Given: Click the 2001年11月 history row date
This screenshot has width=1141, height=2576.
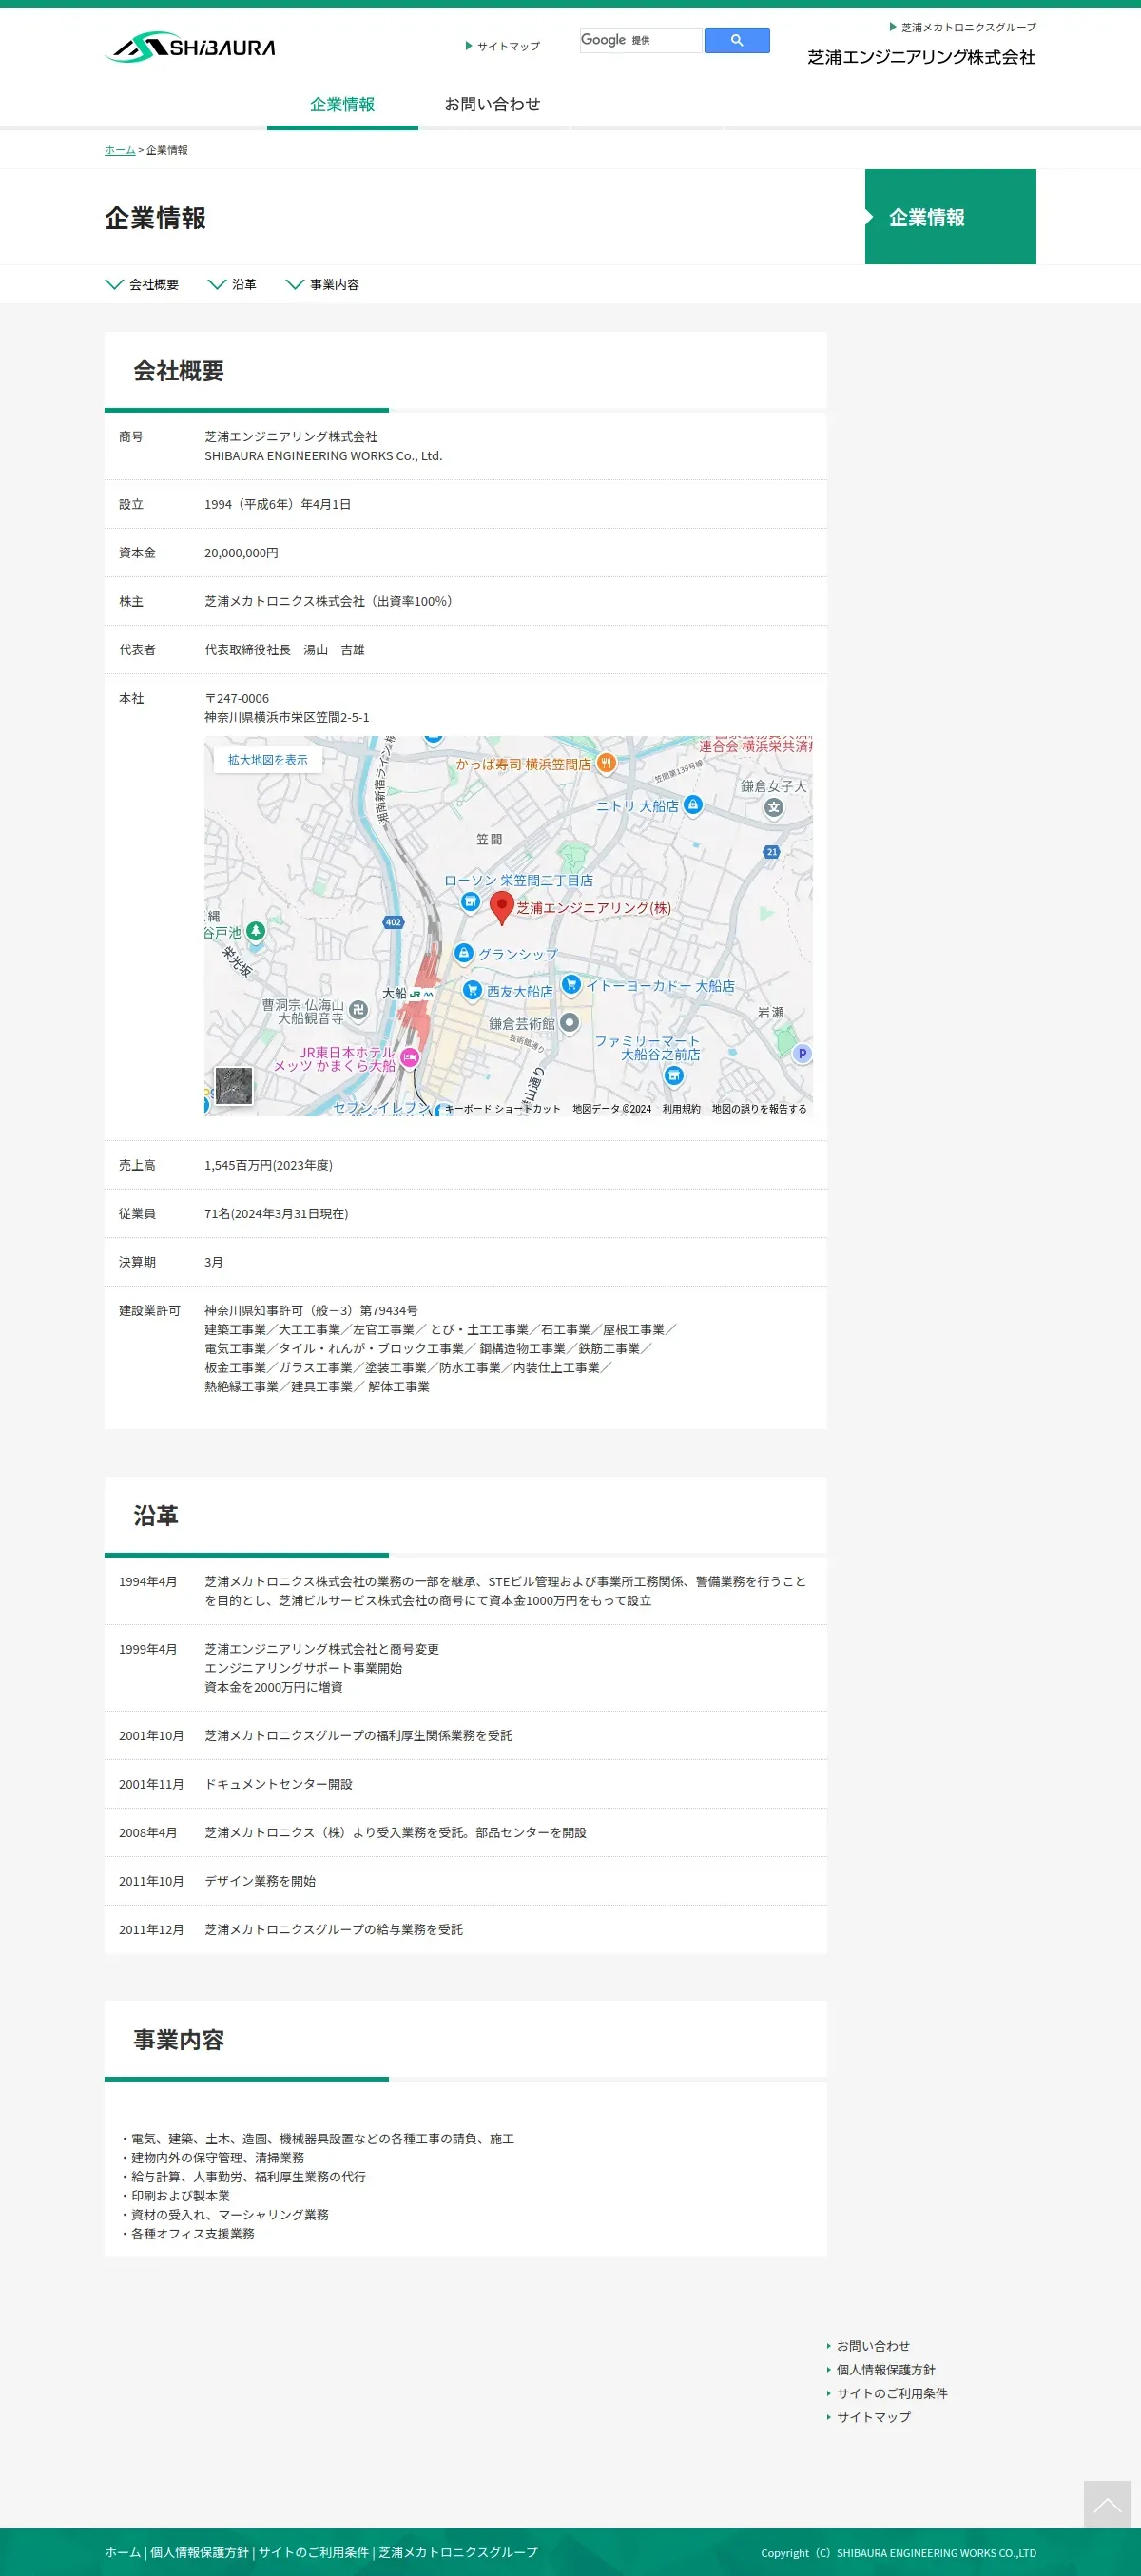Looking at the screenshot, I should 151,1784.
